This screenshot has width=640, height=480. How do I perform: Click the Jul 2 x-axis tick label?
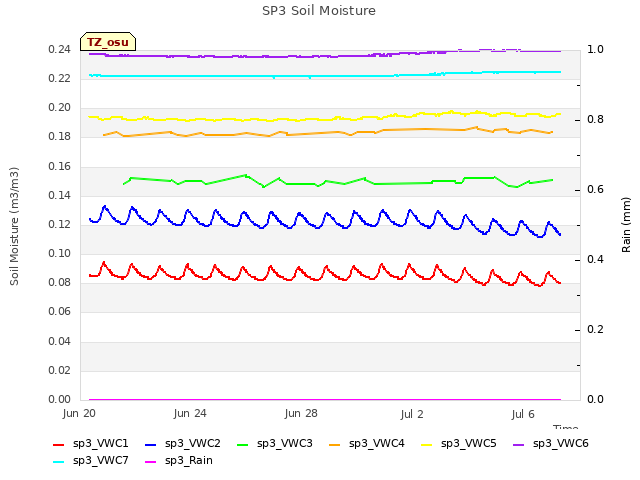(412, 414)
